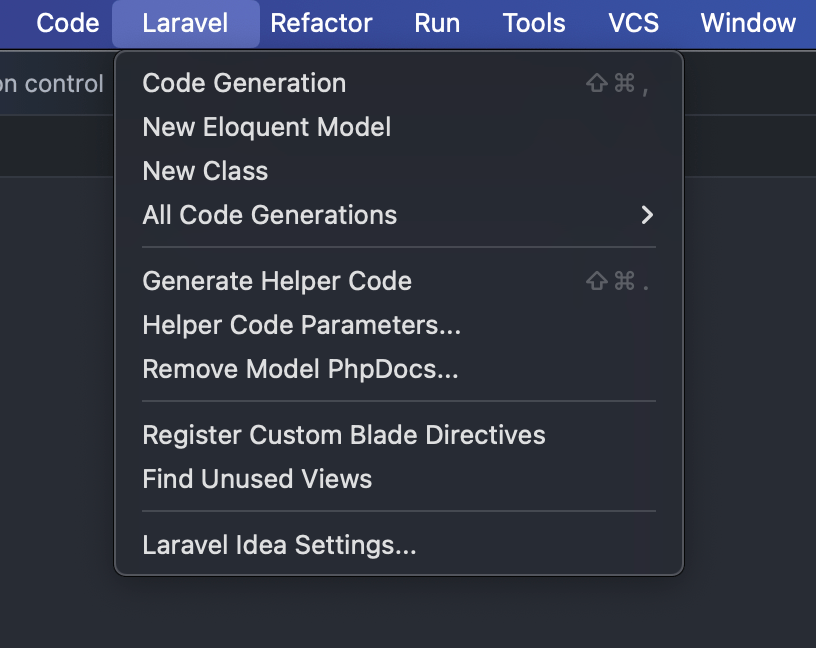Open the Refactor menu
816x648 pixels.
(321, 23)
